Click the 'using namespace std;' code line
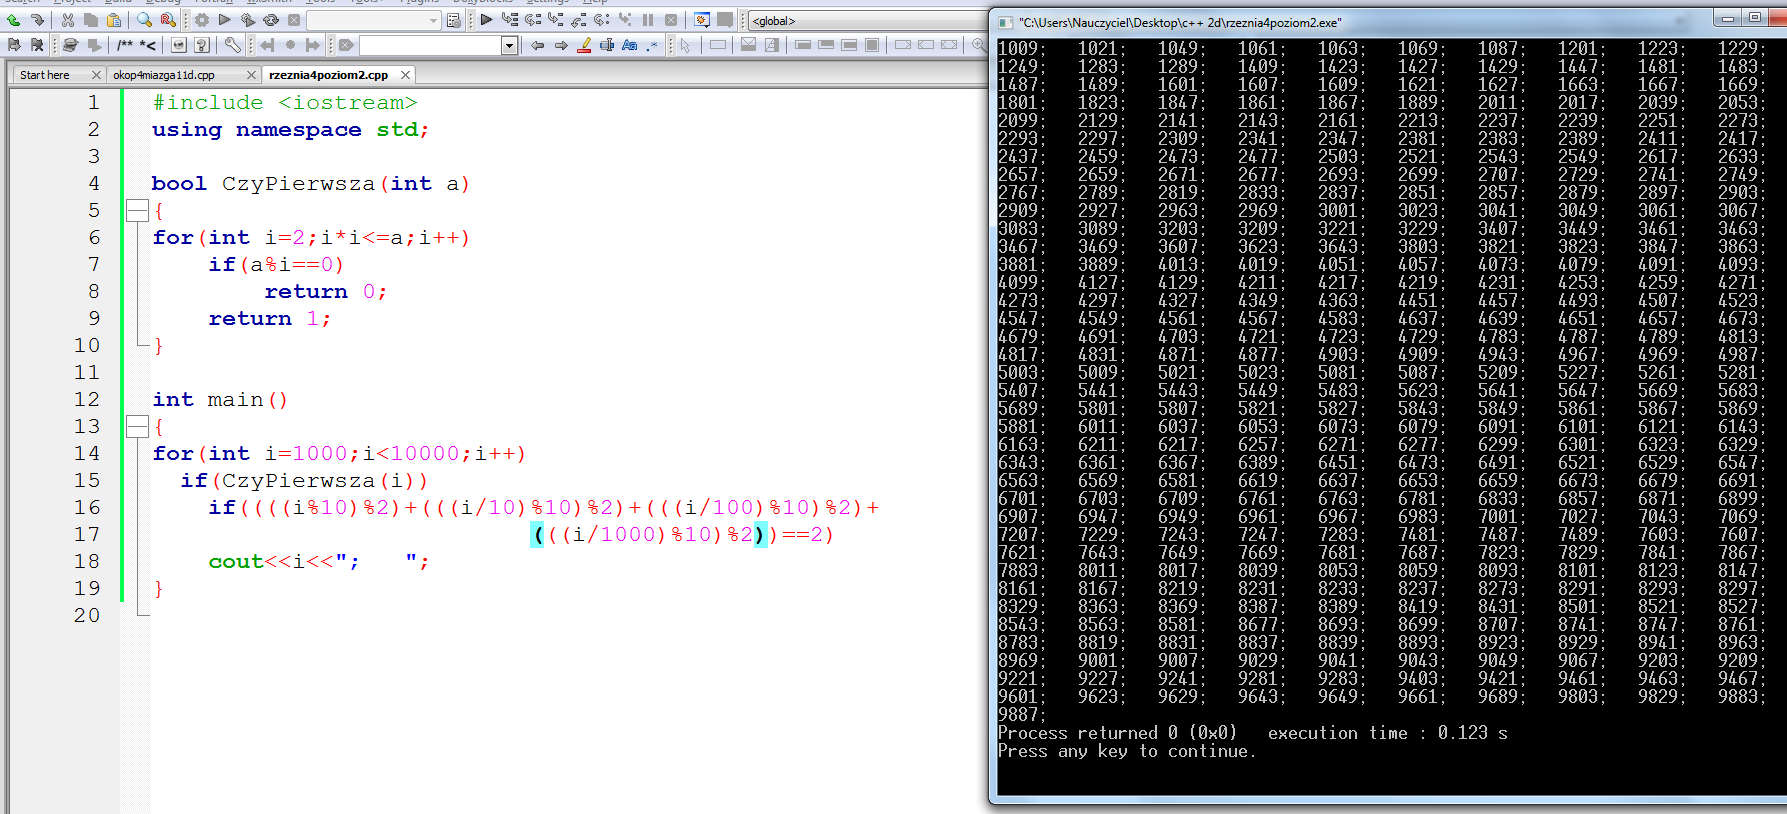This screenshot has width=1787, height=814. click(290, 129)
